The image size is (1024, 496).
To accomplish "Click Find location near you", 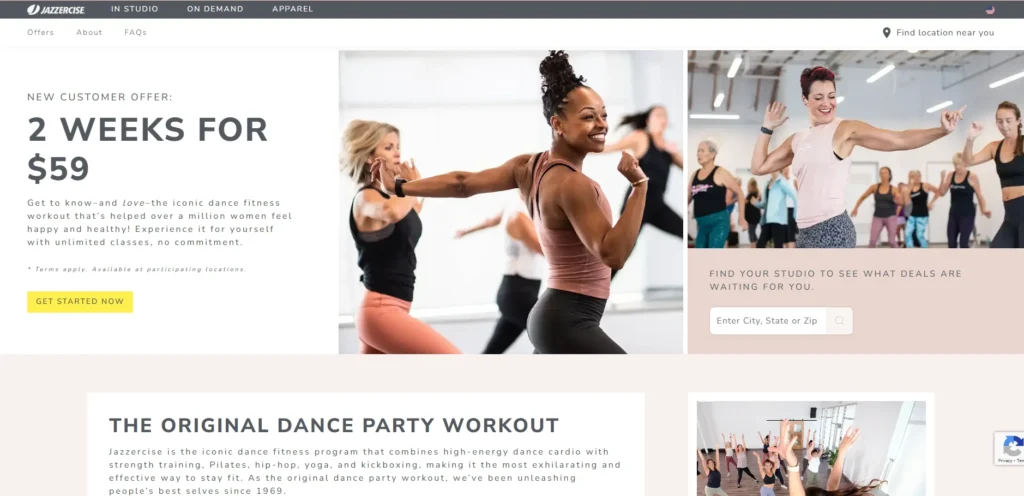I will [945, 33].
